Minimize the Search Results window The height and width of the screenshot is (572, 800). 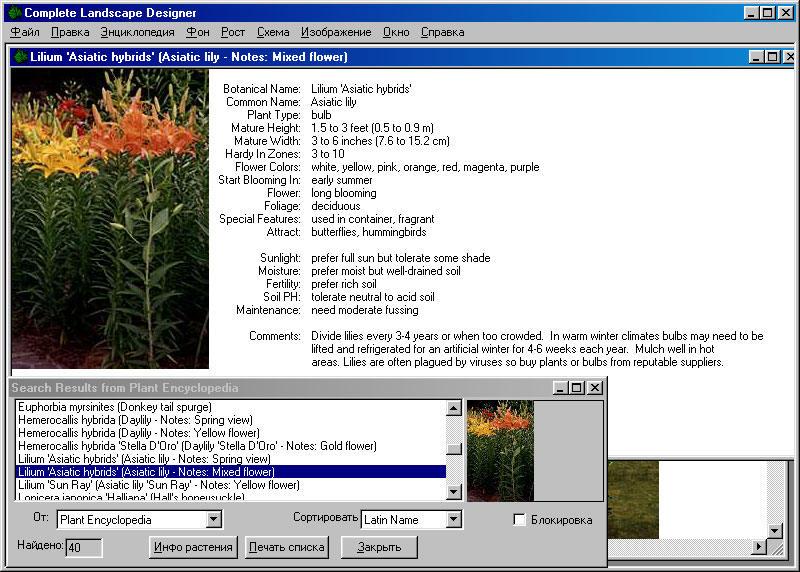pyautogui.click(x=561, y=388)
